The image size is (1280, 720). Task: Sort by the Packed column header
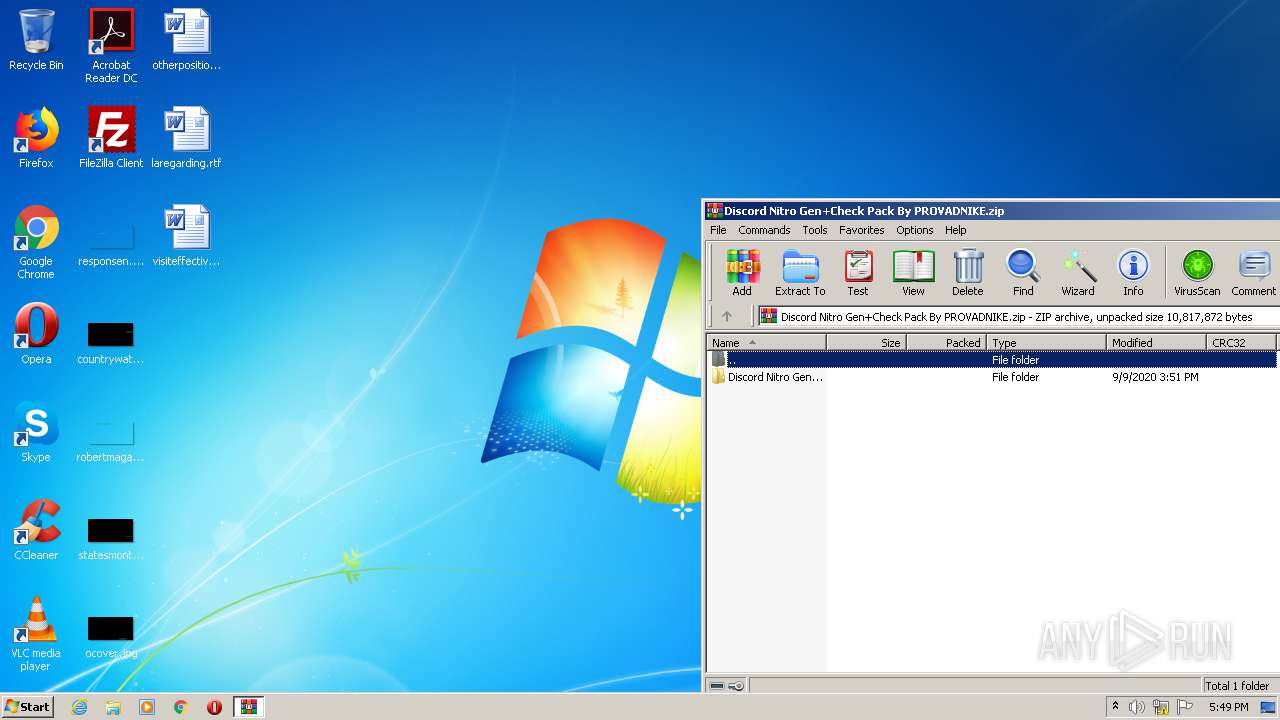(x=946, y=342)
